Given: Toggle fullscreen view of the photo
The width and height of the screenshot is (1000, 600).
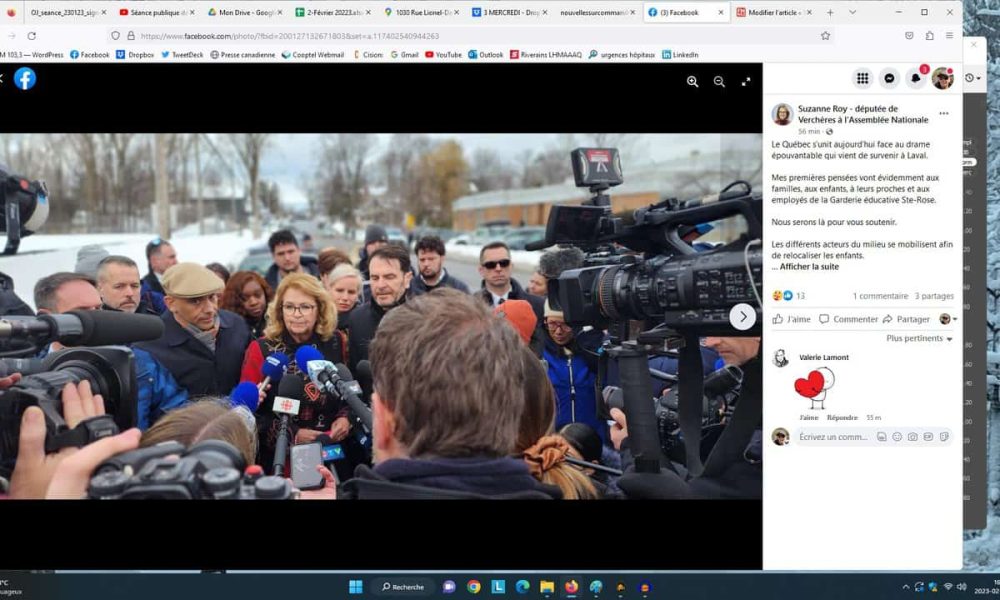Looking at the screenshot, I should coord(745,82).
